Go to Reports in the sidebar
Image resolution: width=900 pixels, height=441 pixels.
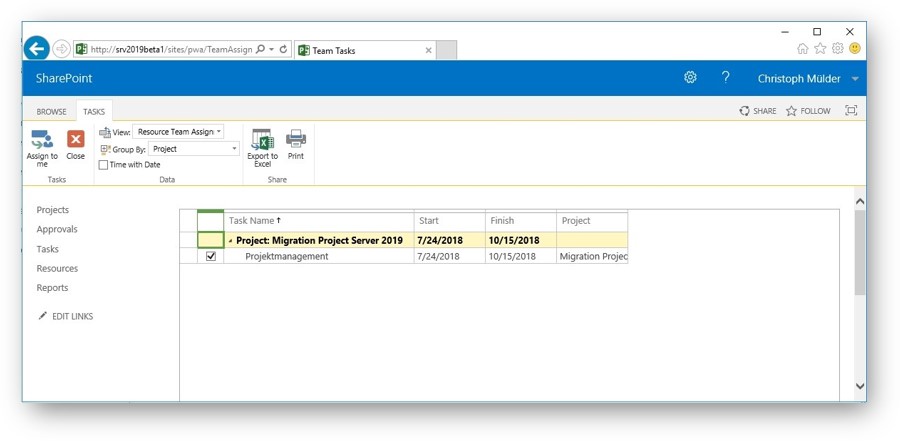point(52,288)
